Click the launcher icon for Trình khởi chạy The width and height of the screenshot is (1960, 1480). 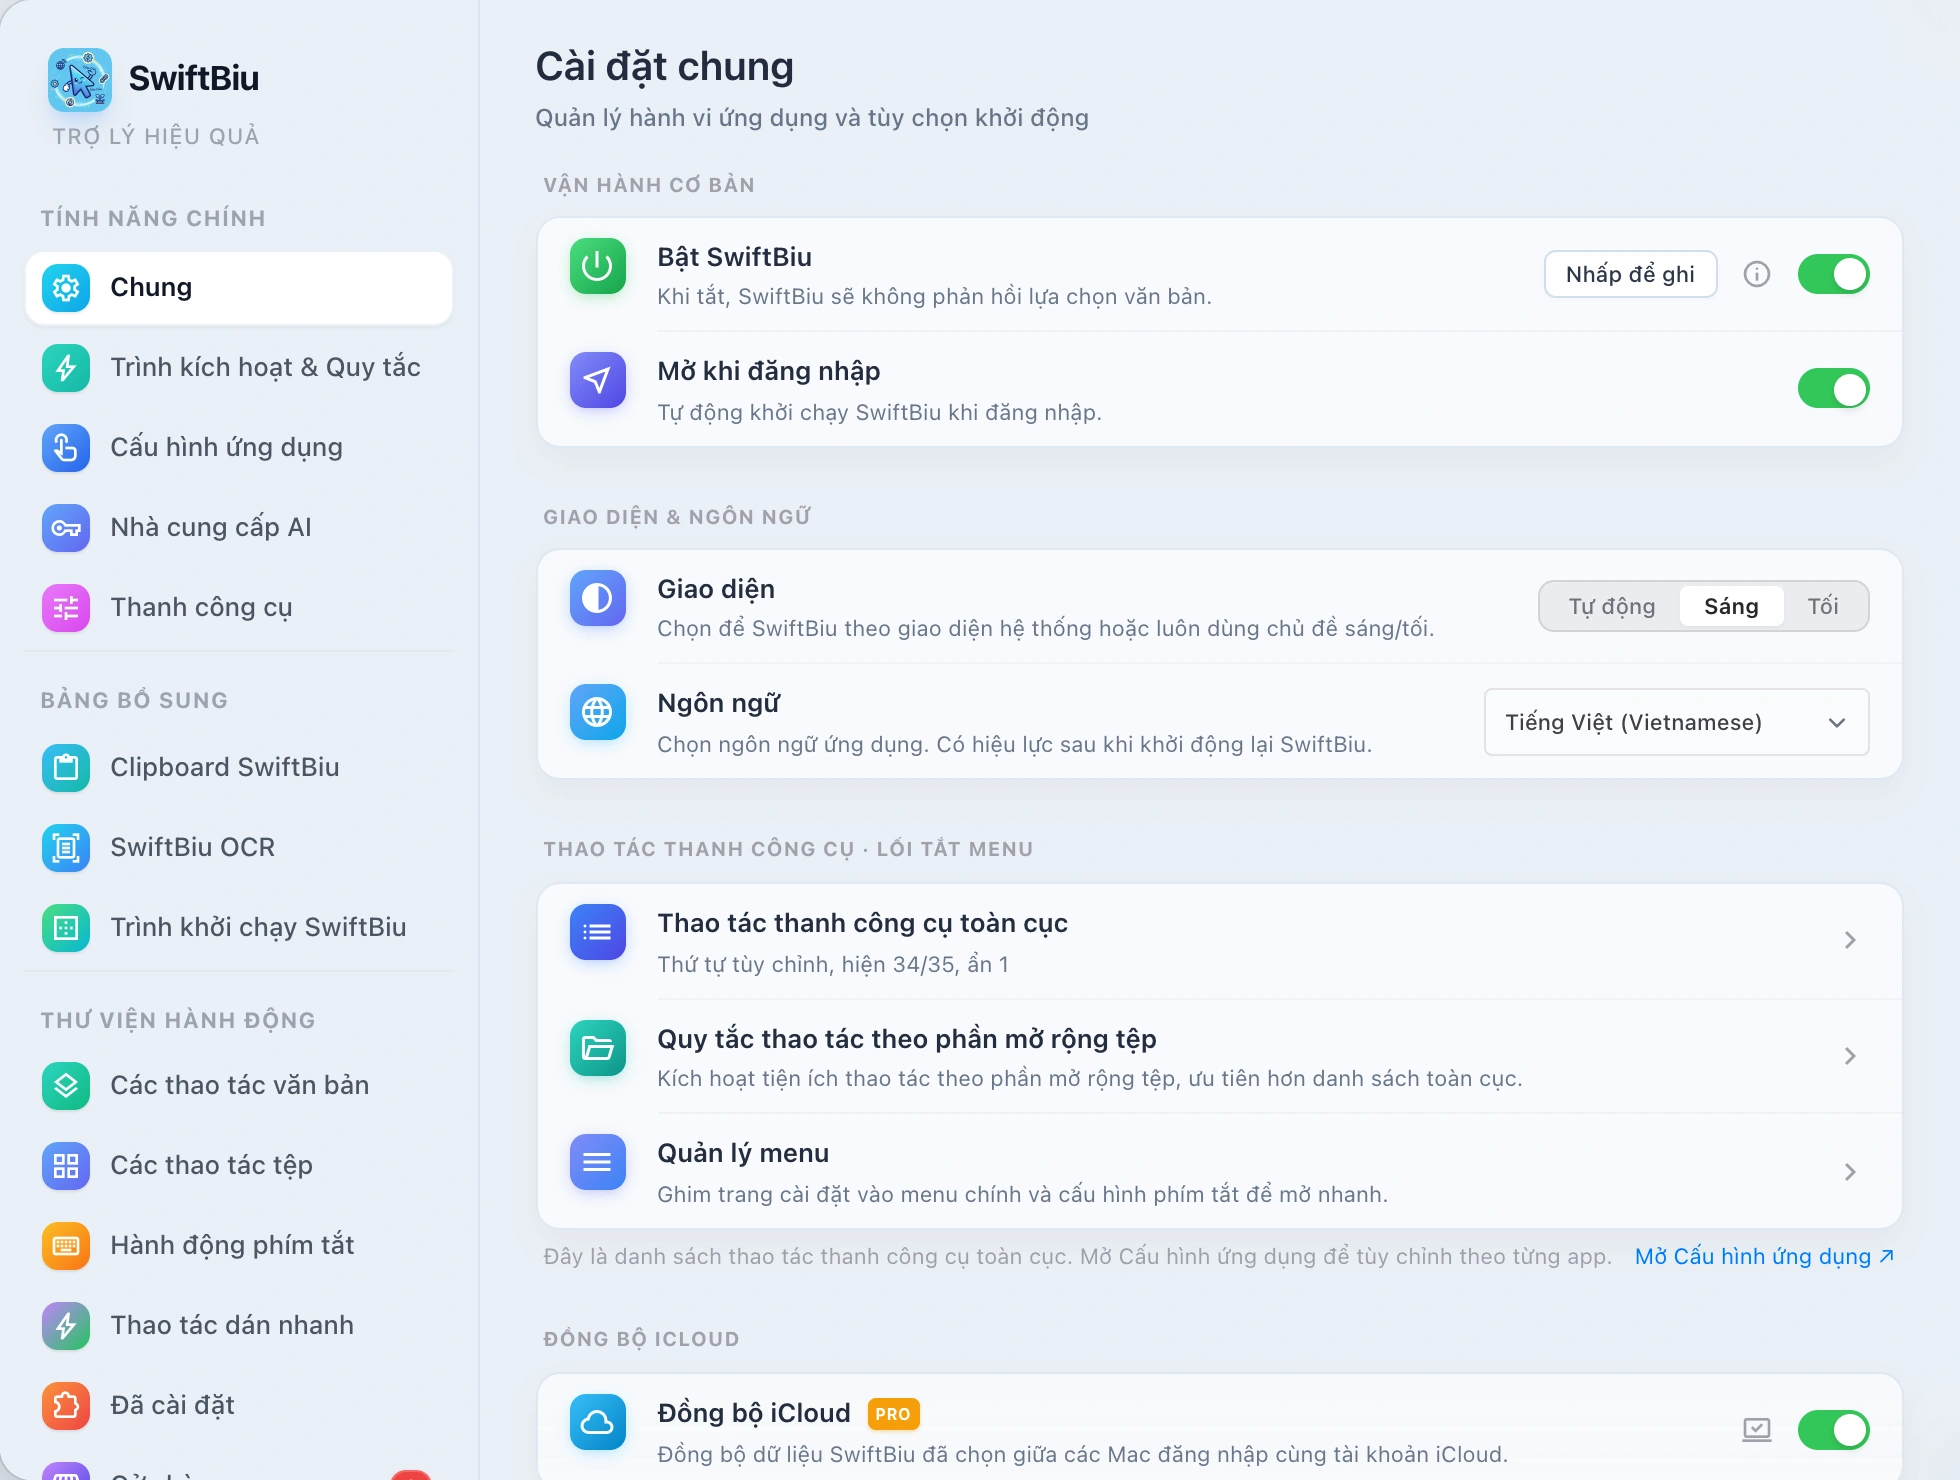(66, 928)
